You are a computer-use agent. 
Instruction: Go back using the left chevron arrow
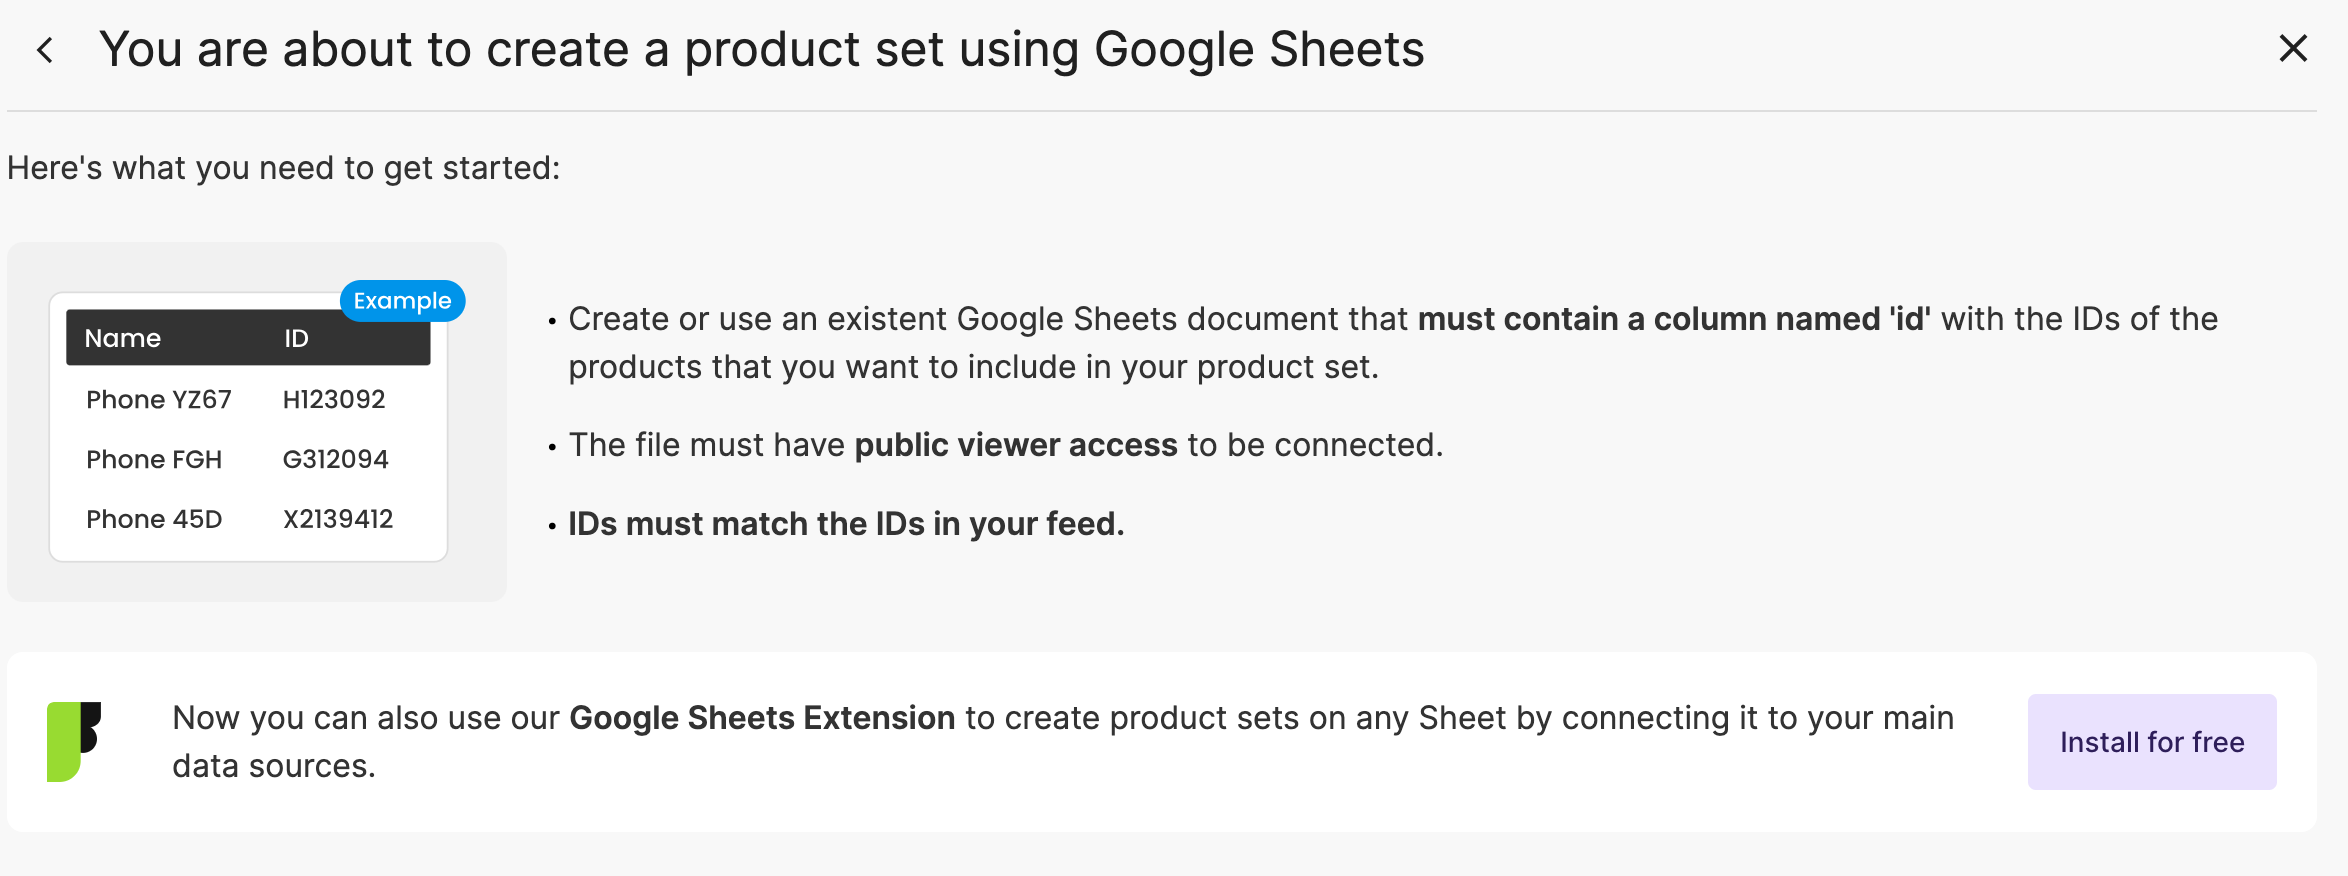click(45, 50)
